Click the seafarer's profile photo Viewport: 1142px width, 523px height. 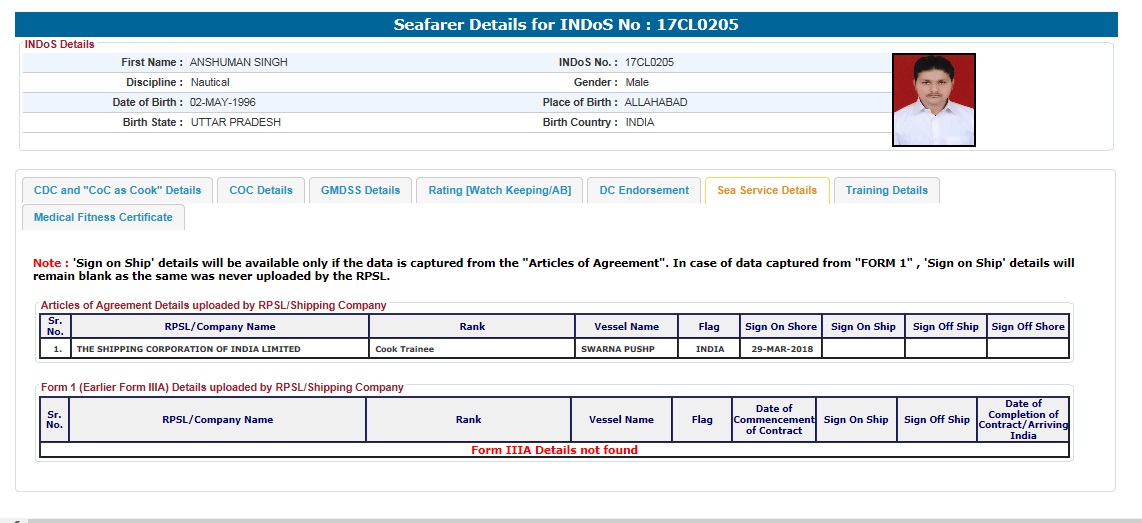point(933,100)
